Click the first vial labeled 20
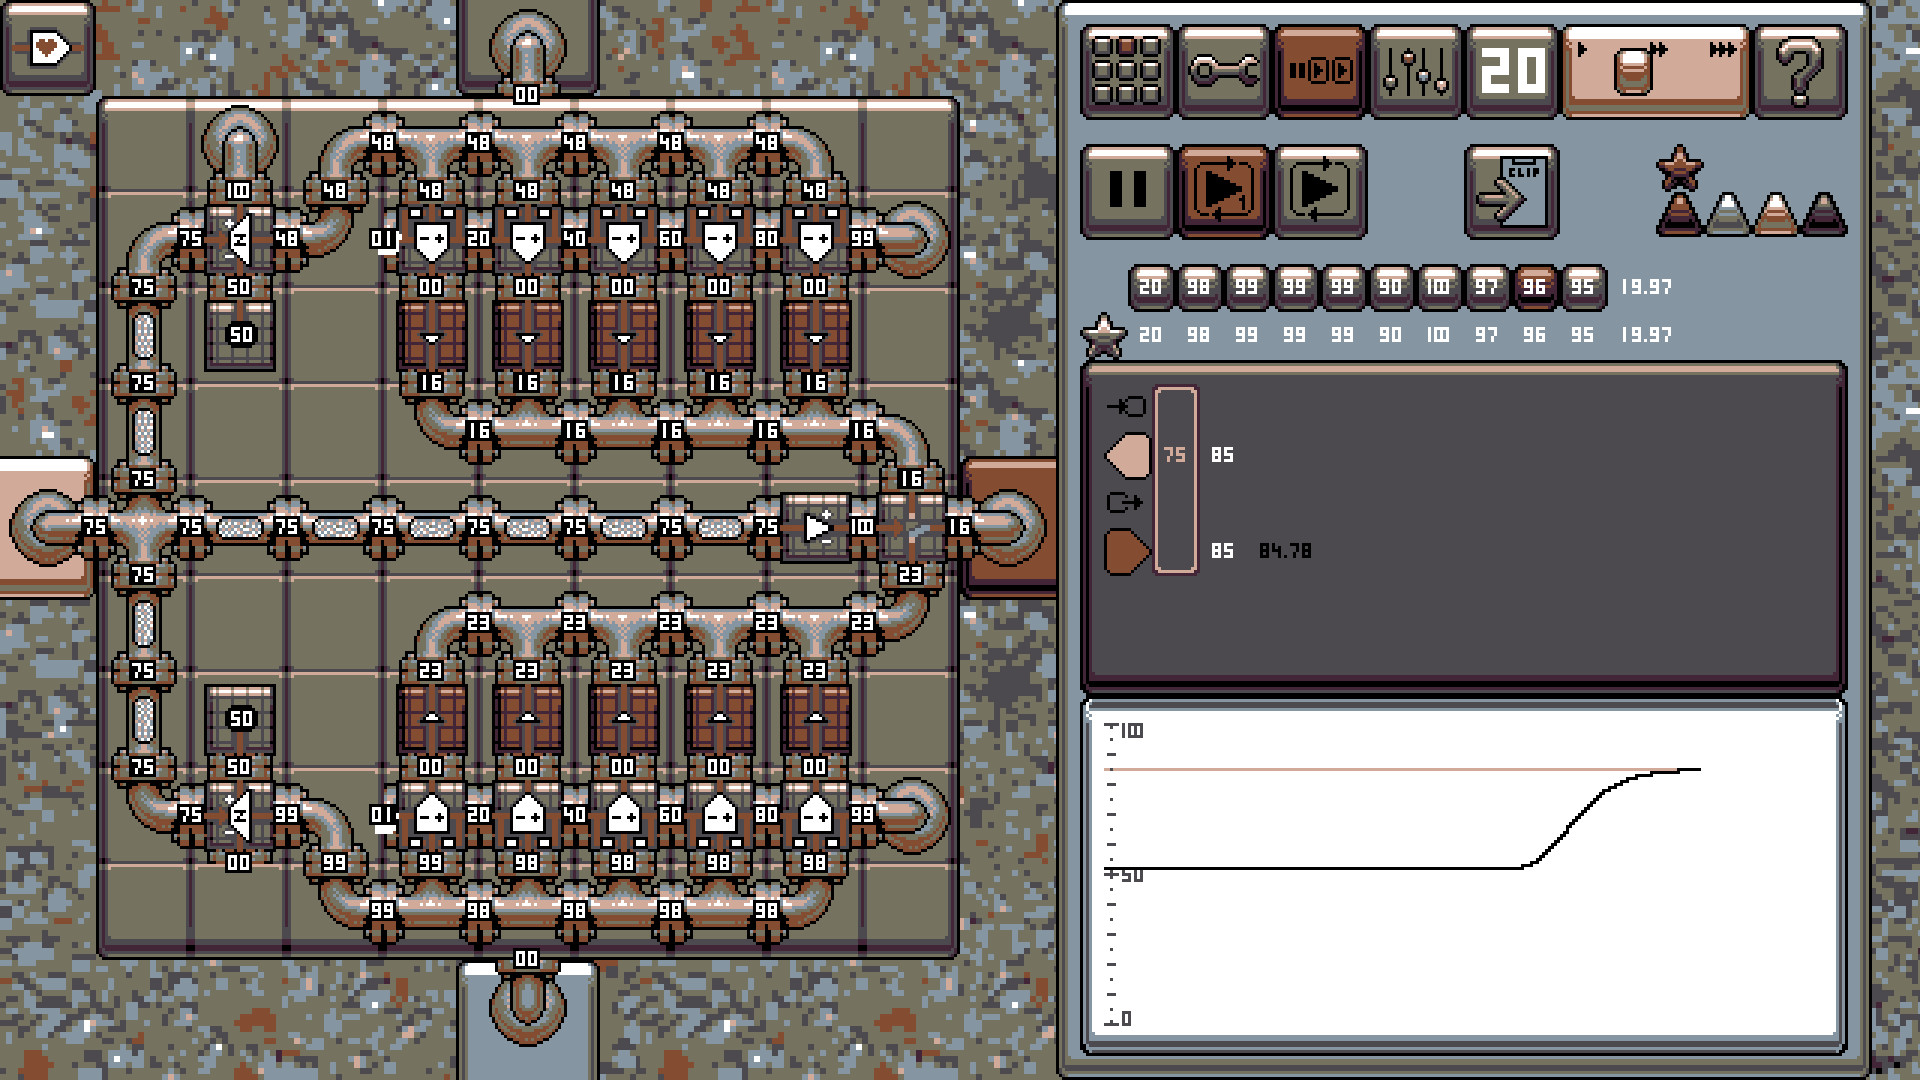This screenshot has height=1080, width=1920. coord(1150,288)
